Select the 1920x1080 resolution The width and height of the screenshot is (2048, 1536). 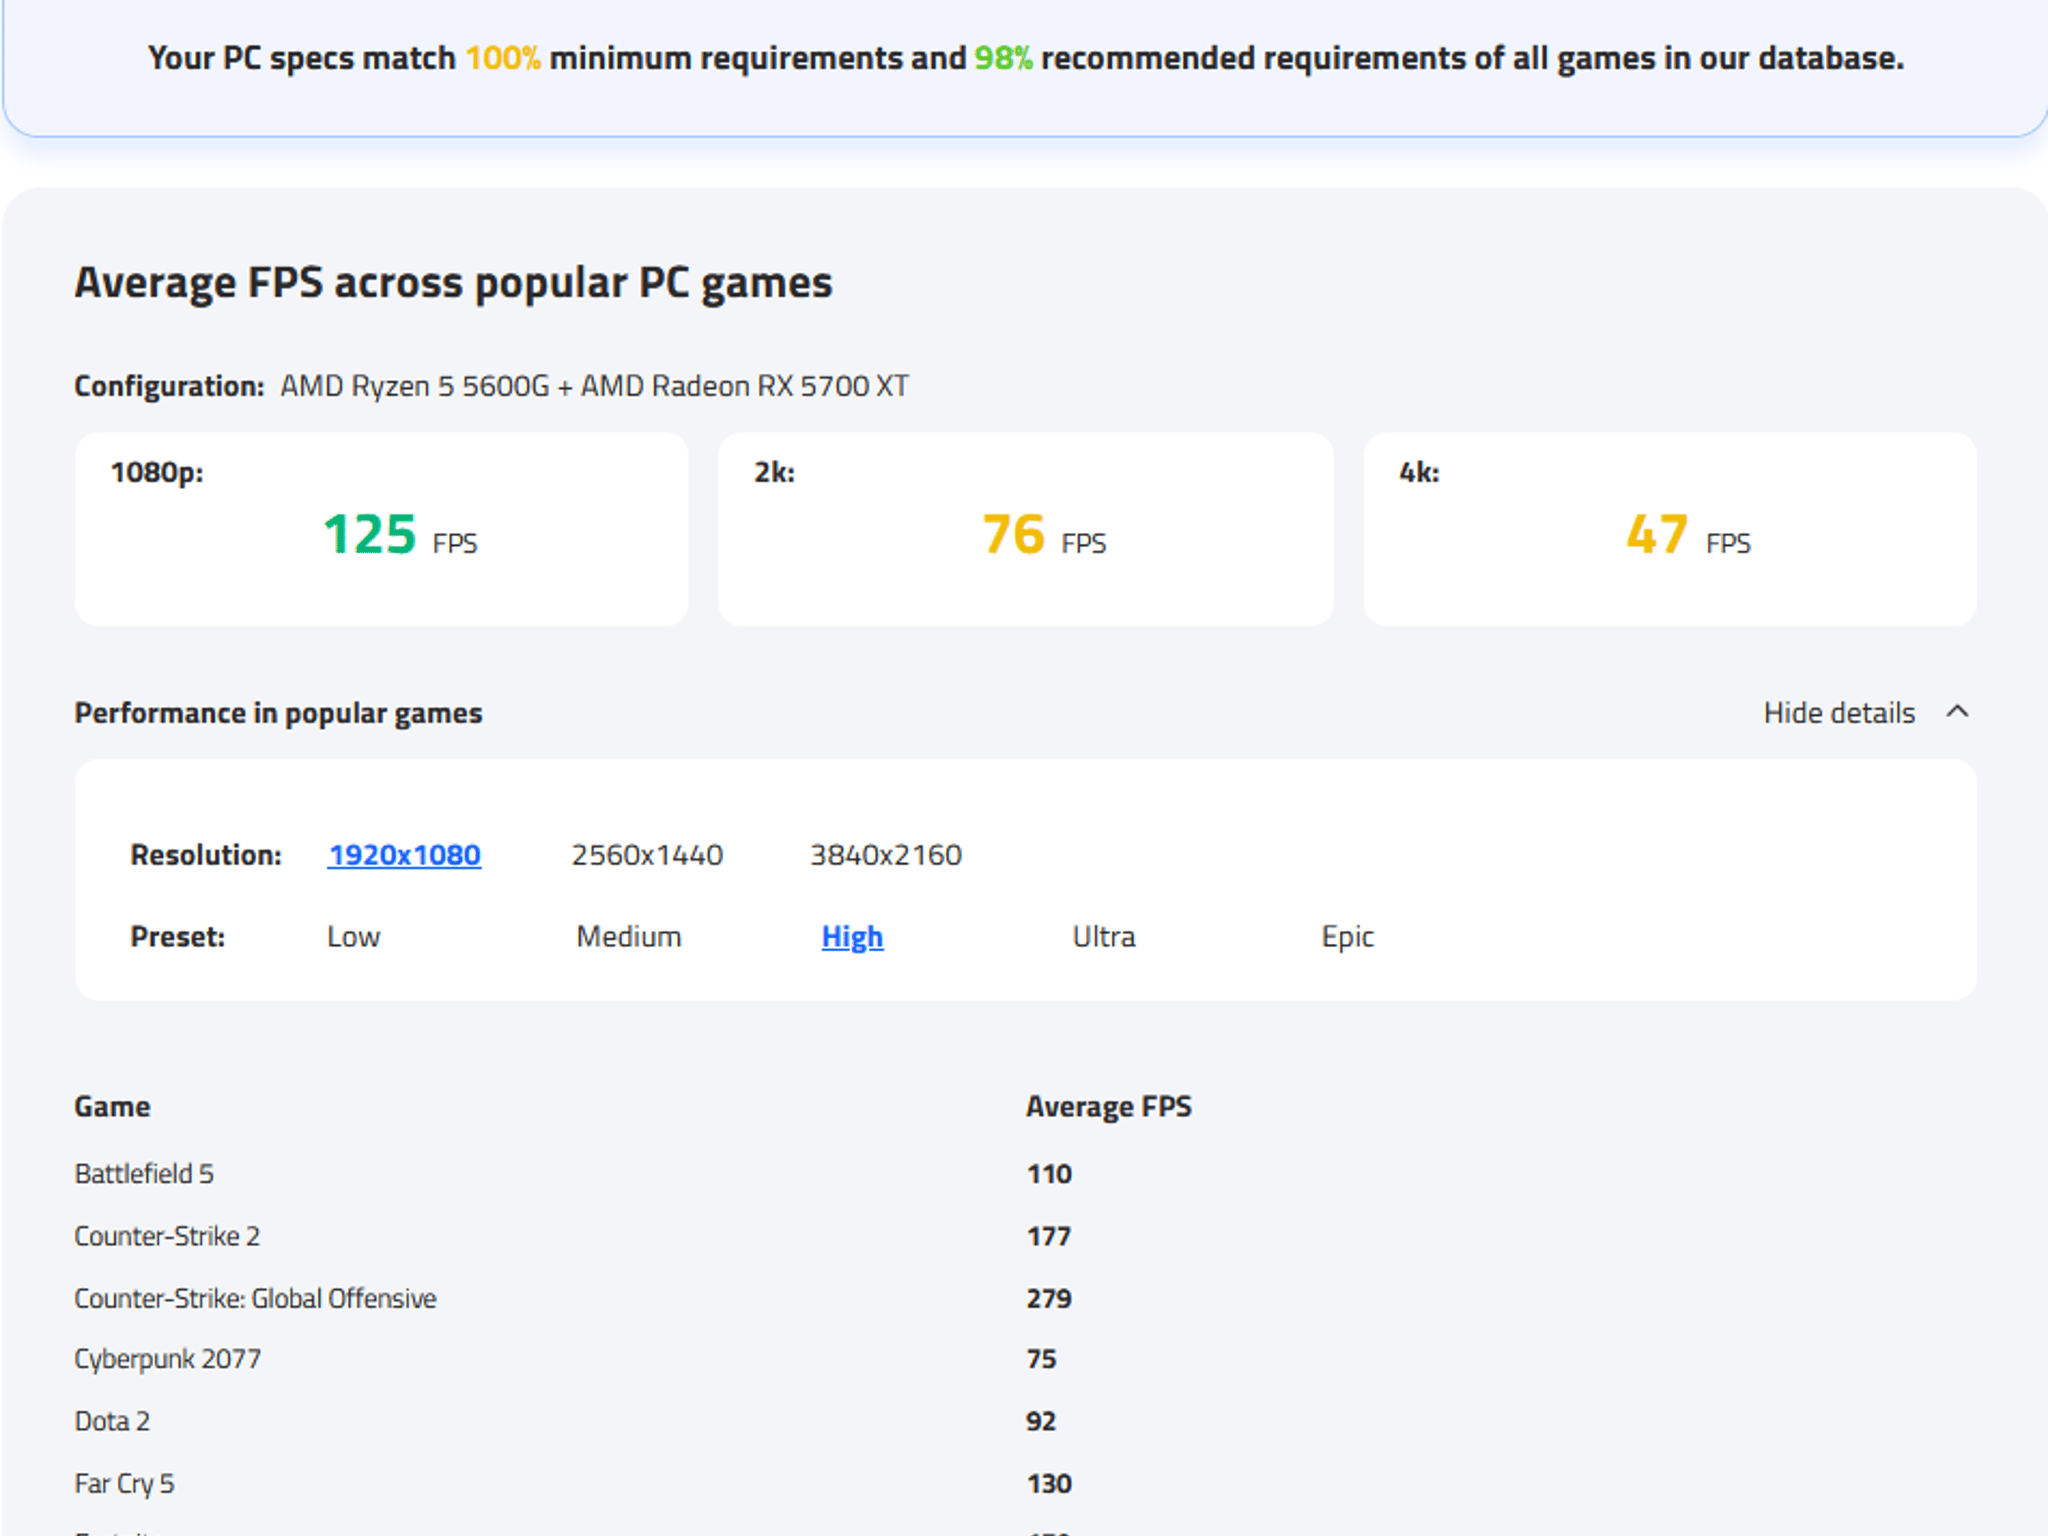pos(404,855)
